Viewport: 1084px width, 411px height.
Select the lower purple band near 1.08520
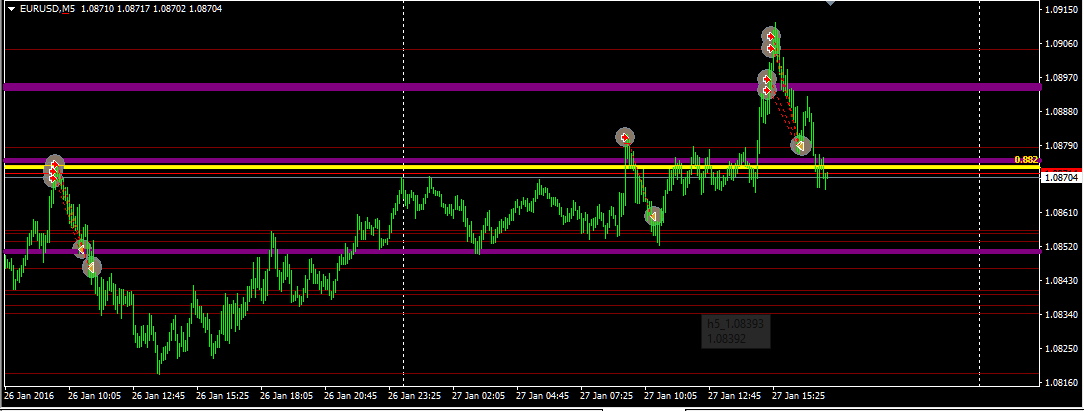coord(522,251)
